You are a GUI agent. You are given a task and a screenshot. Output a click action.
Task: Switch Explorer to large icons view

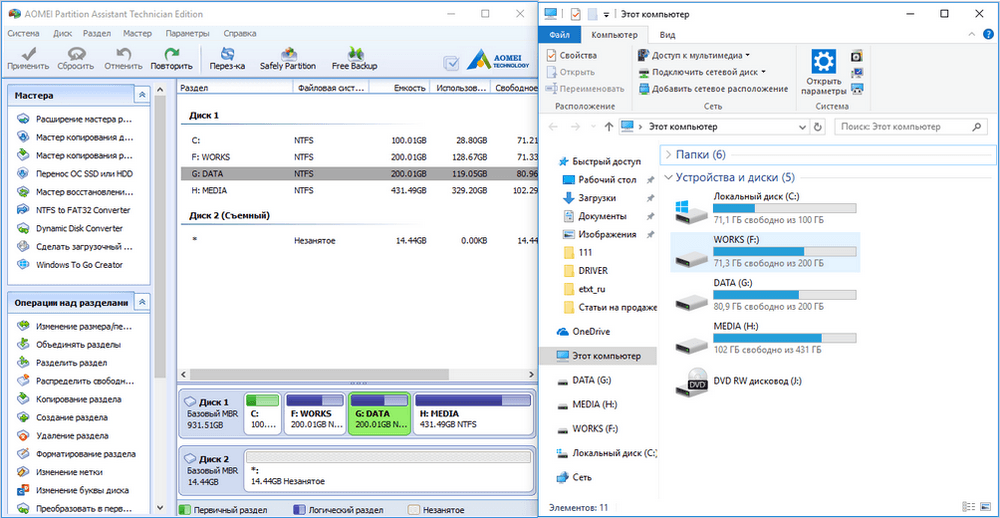pyautogui.click(x=985, y=508)
